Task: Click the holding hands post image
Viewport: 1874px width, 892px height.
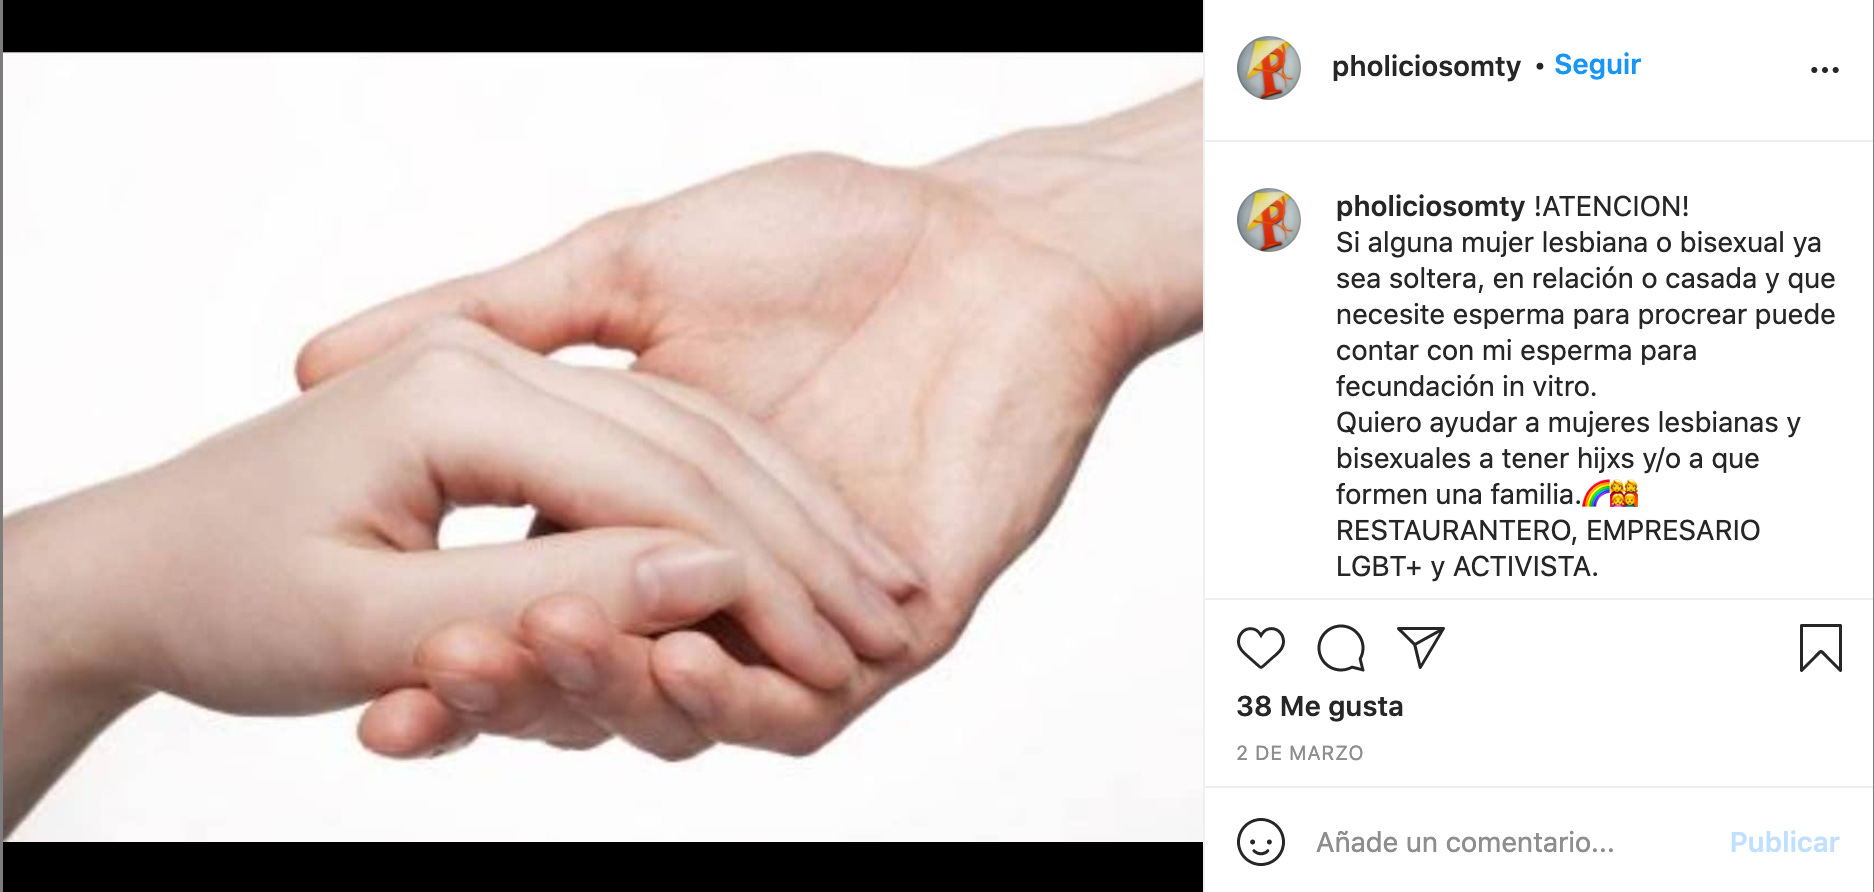Action: tap(603, 447)
